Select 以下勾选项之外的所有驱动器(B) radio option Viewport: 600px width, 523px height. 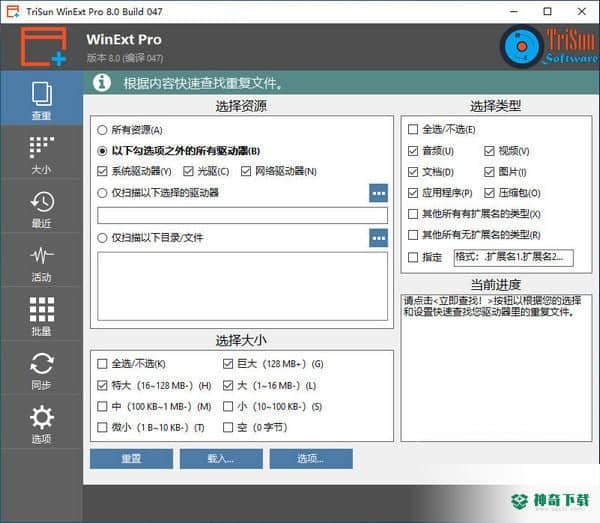coord(102,151)
